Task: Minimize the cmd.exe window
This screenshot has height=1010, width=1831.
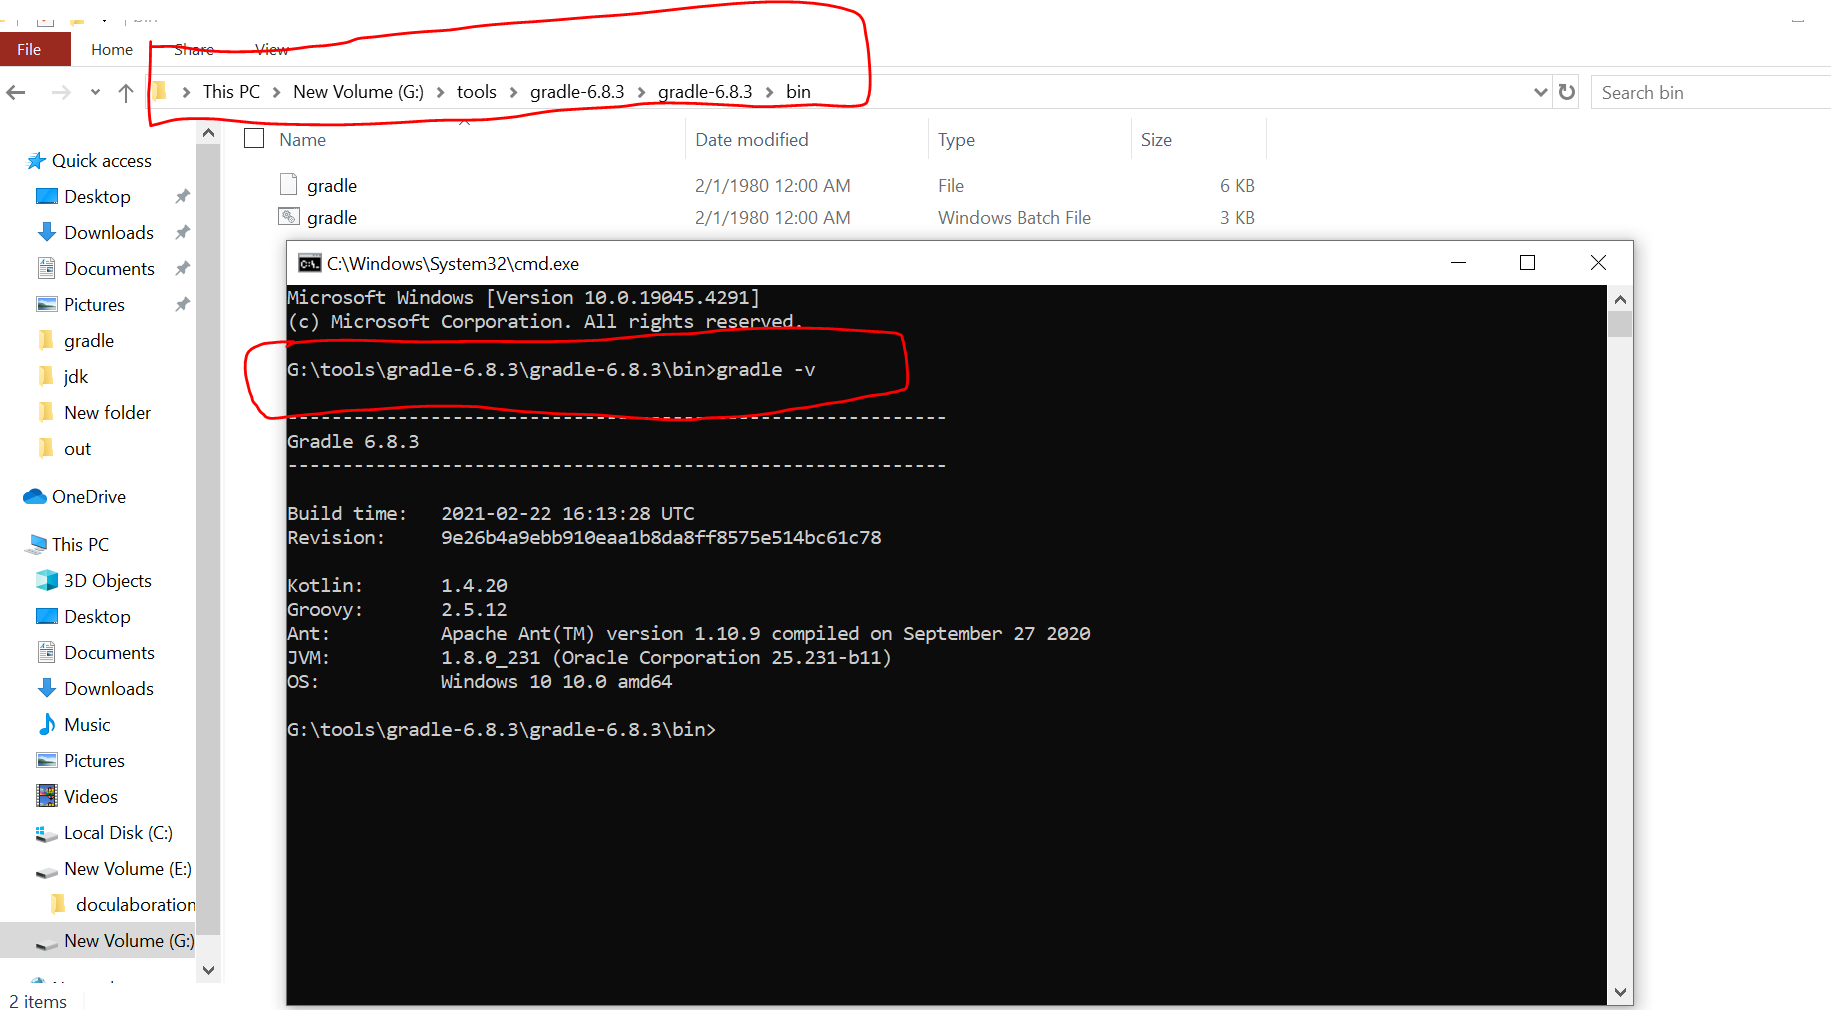Action: point(1458,262)
